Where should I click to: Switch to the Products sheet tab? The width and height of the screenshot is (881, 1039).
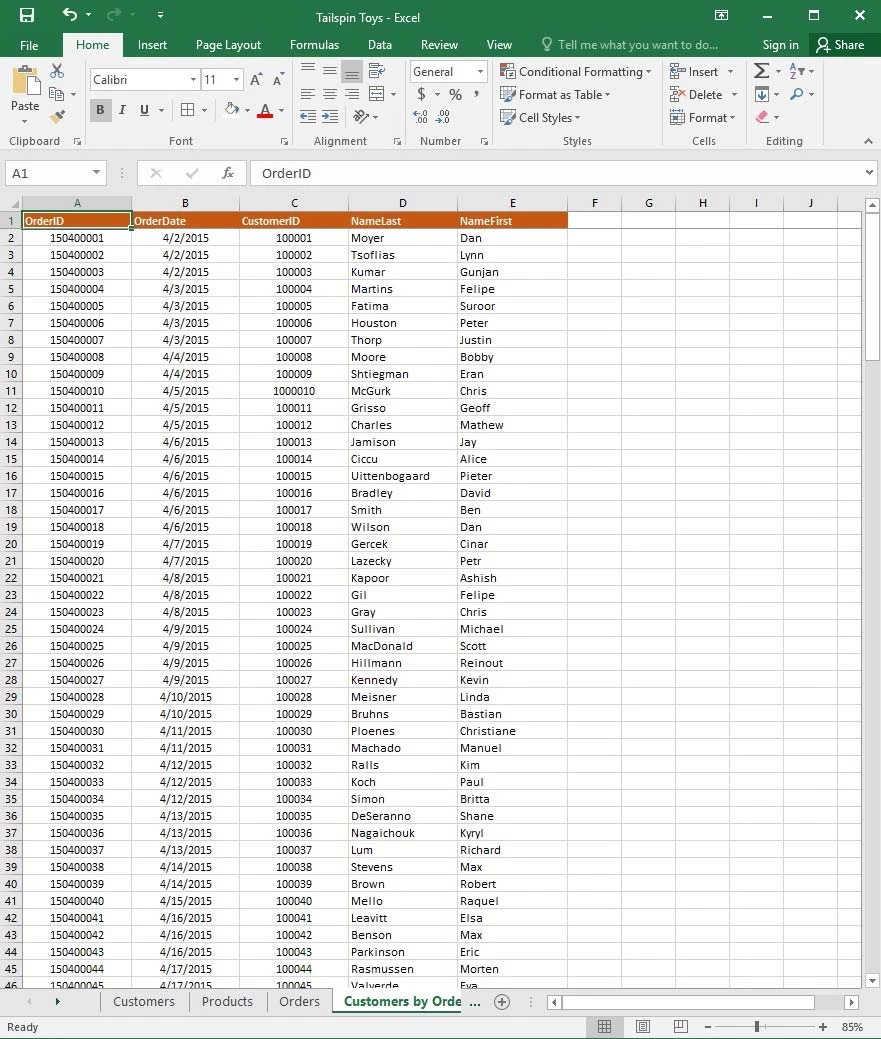click(x=227, y=1001)
